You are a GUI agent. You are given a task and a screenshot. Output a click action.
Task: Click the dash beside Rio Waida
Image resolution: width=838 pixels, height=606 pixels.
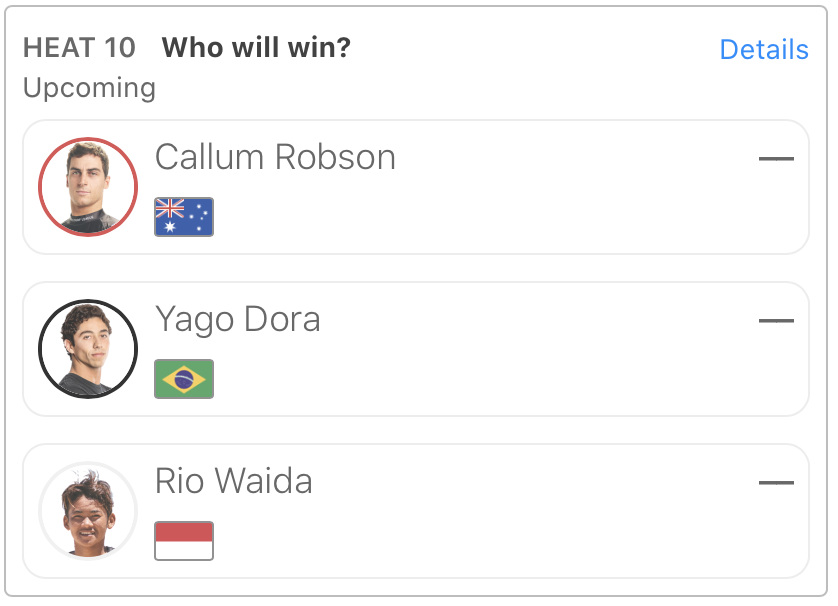(776, 483)
